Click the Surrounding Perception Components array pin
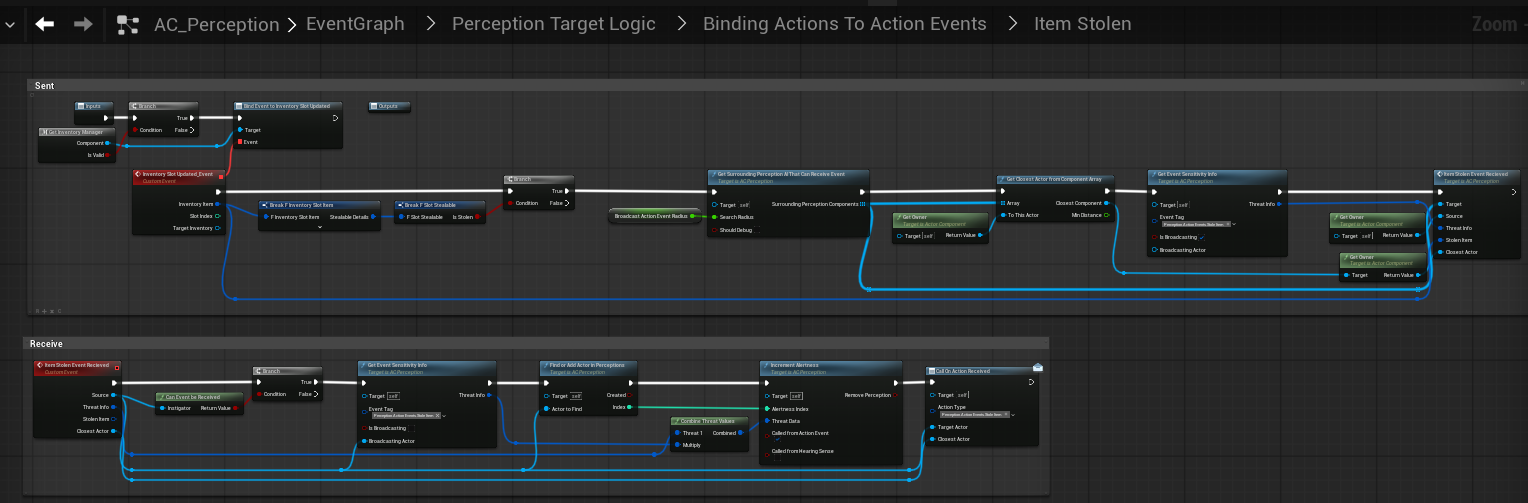This screenshot has width=1528, height=503. point(863,204)
